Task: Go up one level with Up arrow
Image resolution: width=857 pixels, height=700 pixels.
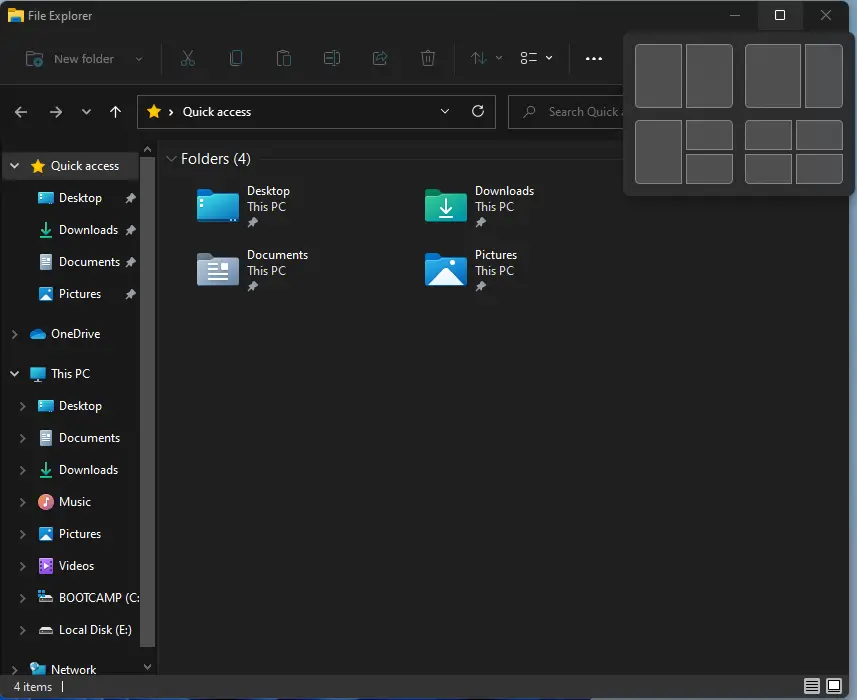Action: pyautogui.click(x=115, y=112)
